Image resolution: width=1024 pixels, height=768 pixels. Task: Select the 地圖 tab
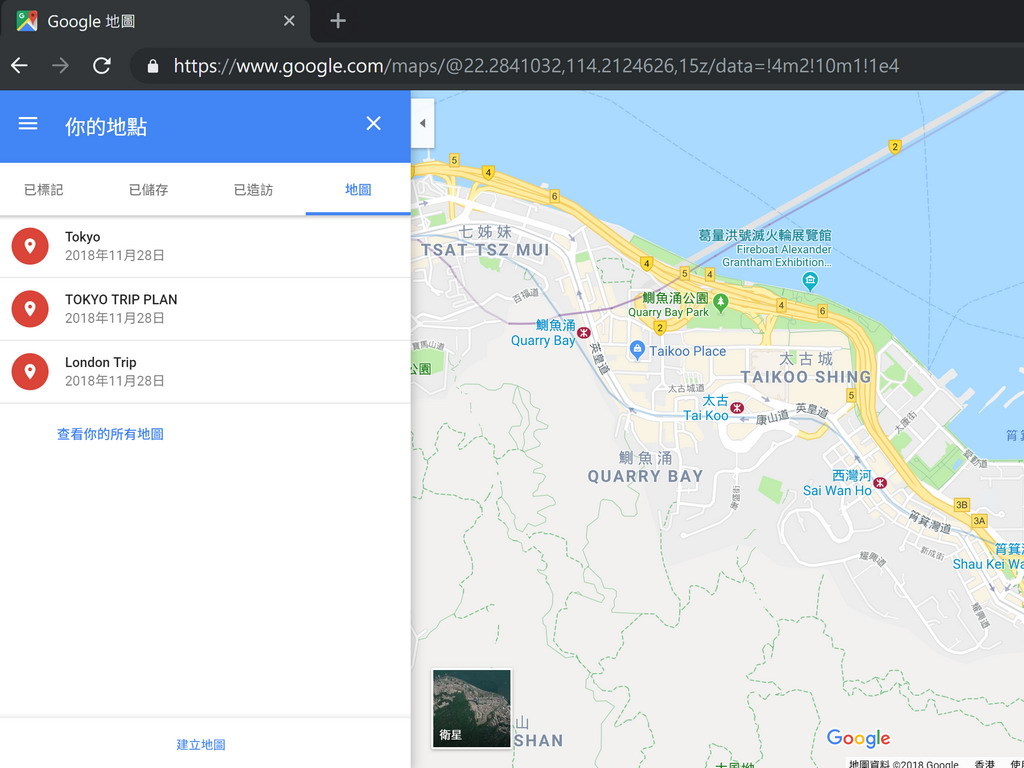click(x=357, y=189)
